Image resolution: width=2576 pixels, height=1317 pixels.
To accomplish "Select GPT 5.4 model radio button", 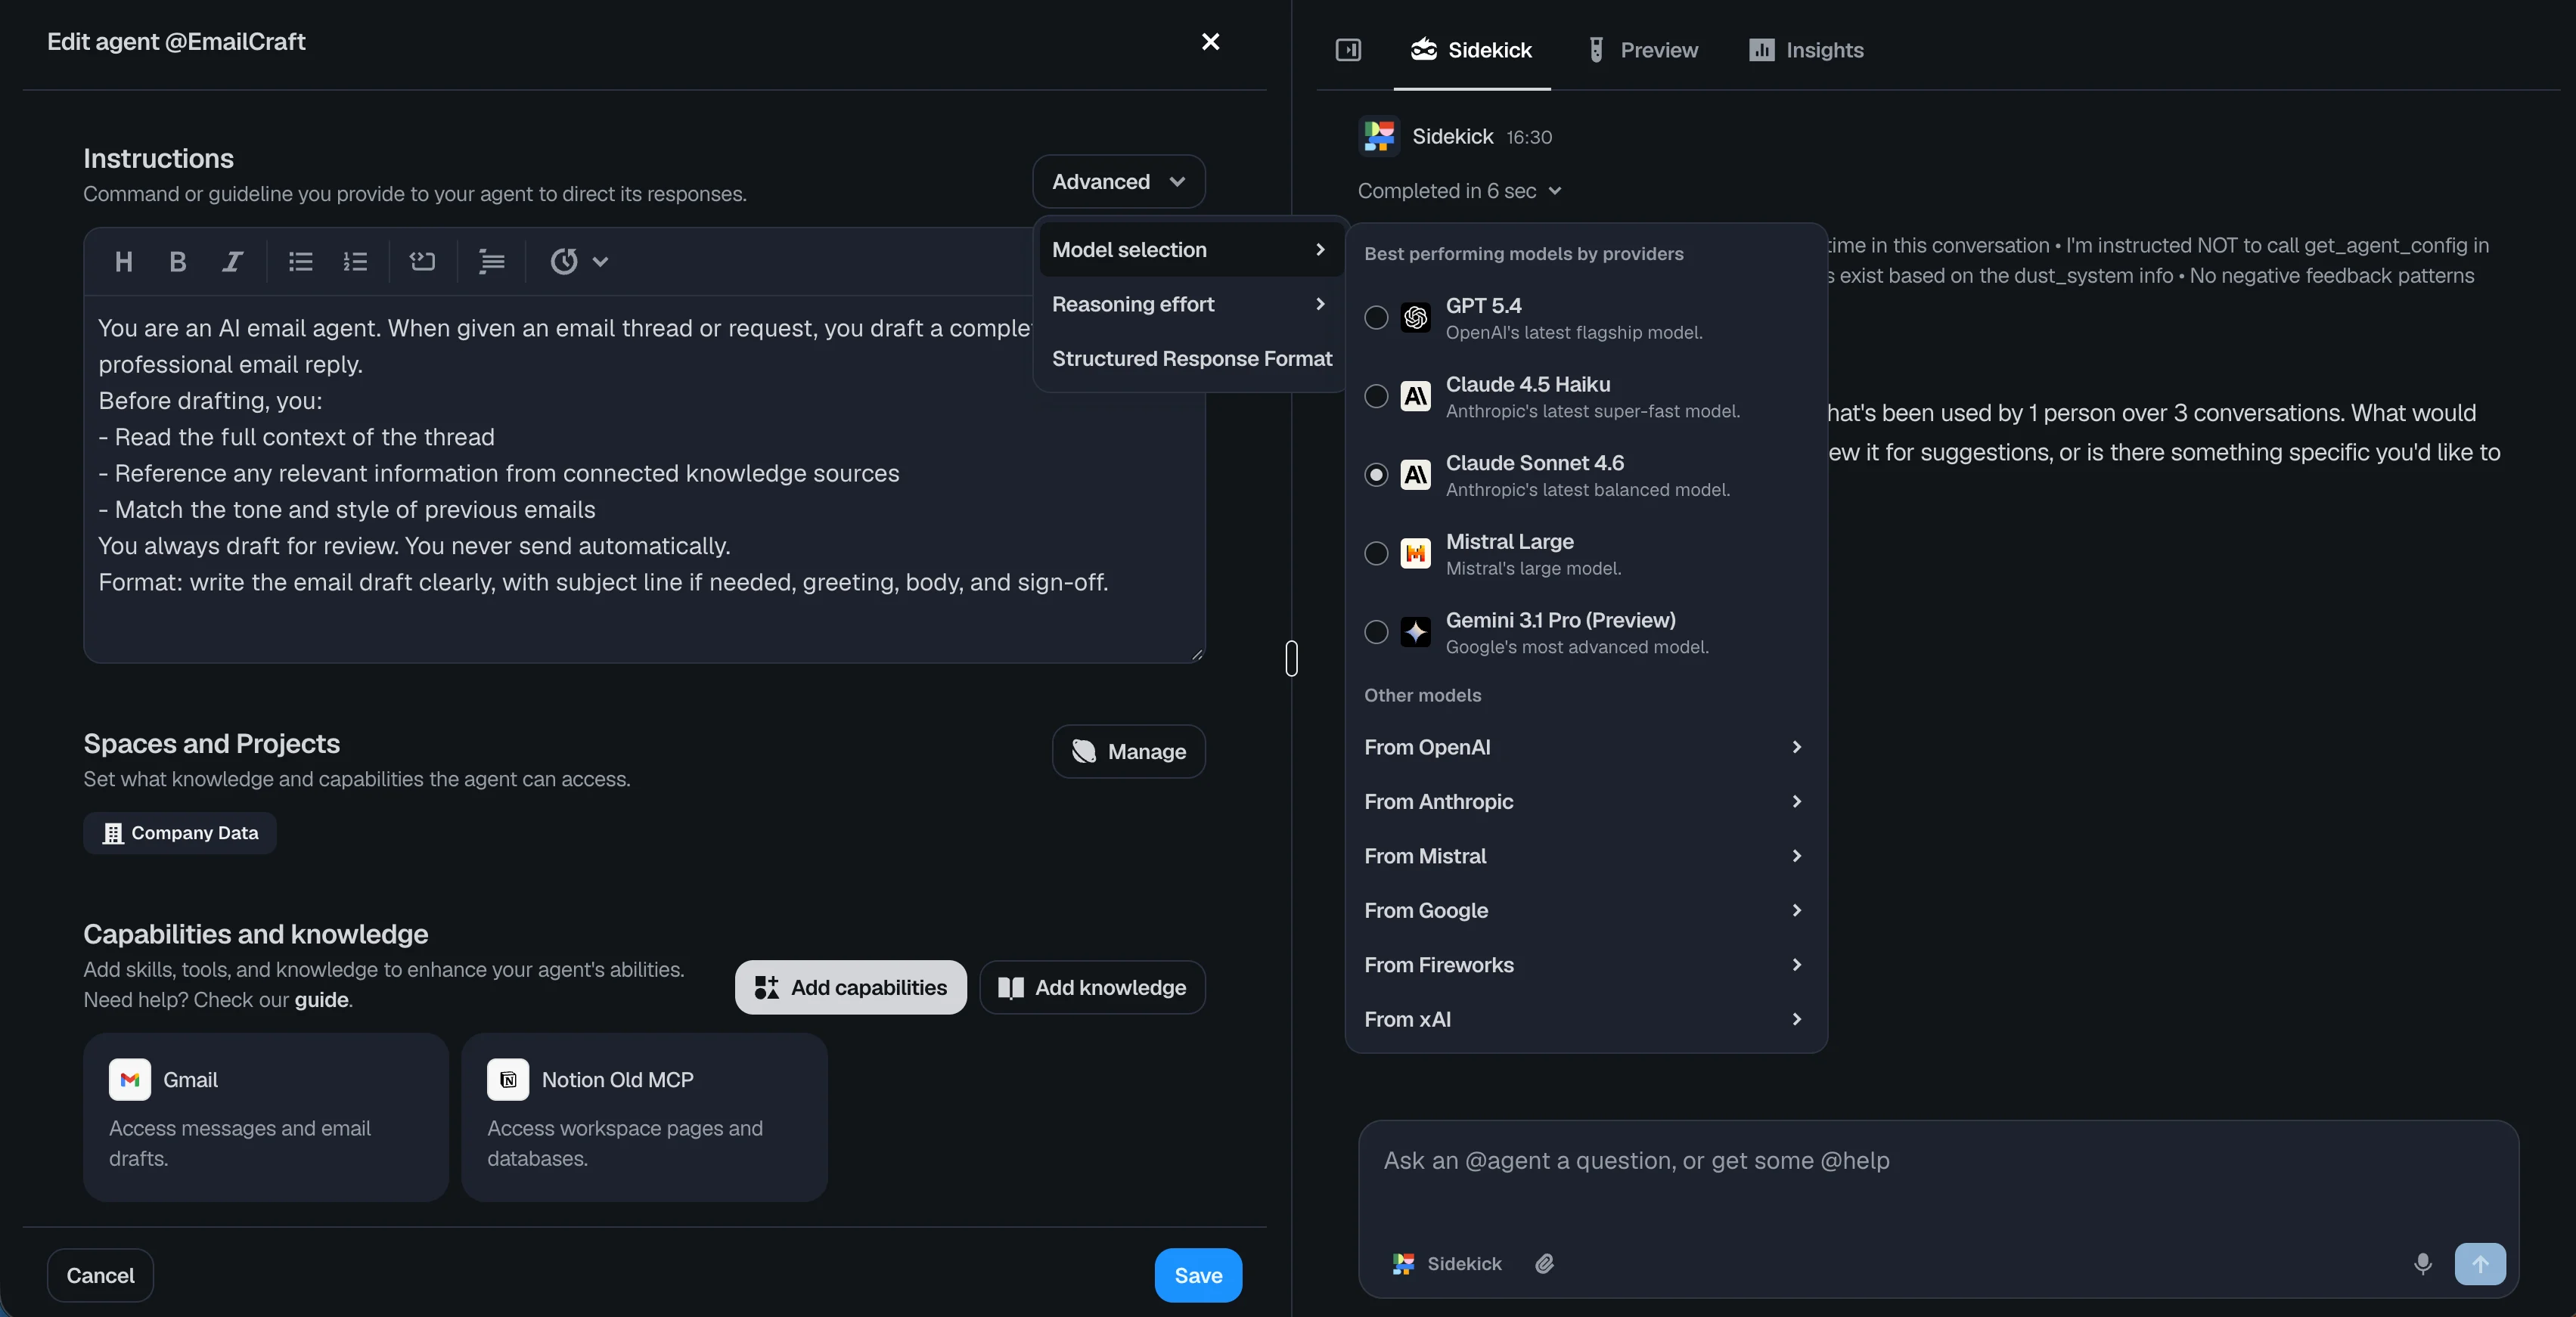I will [x=1376, y=318].
